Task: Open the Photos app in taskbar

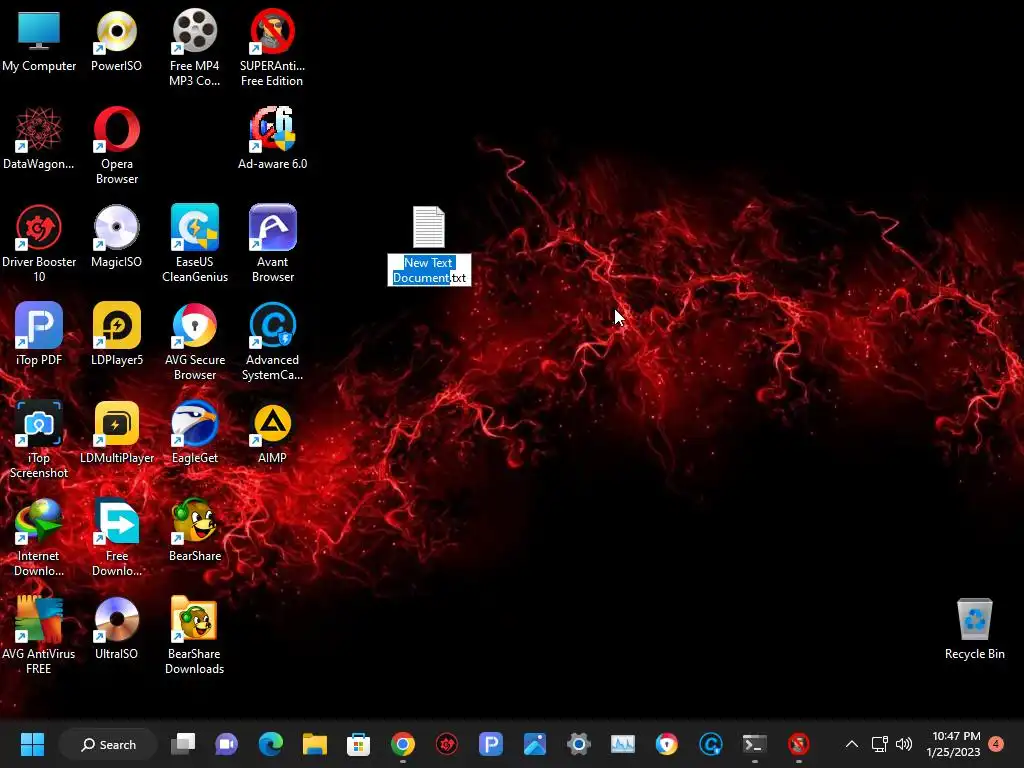Action: [535, 744]
